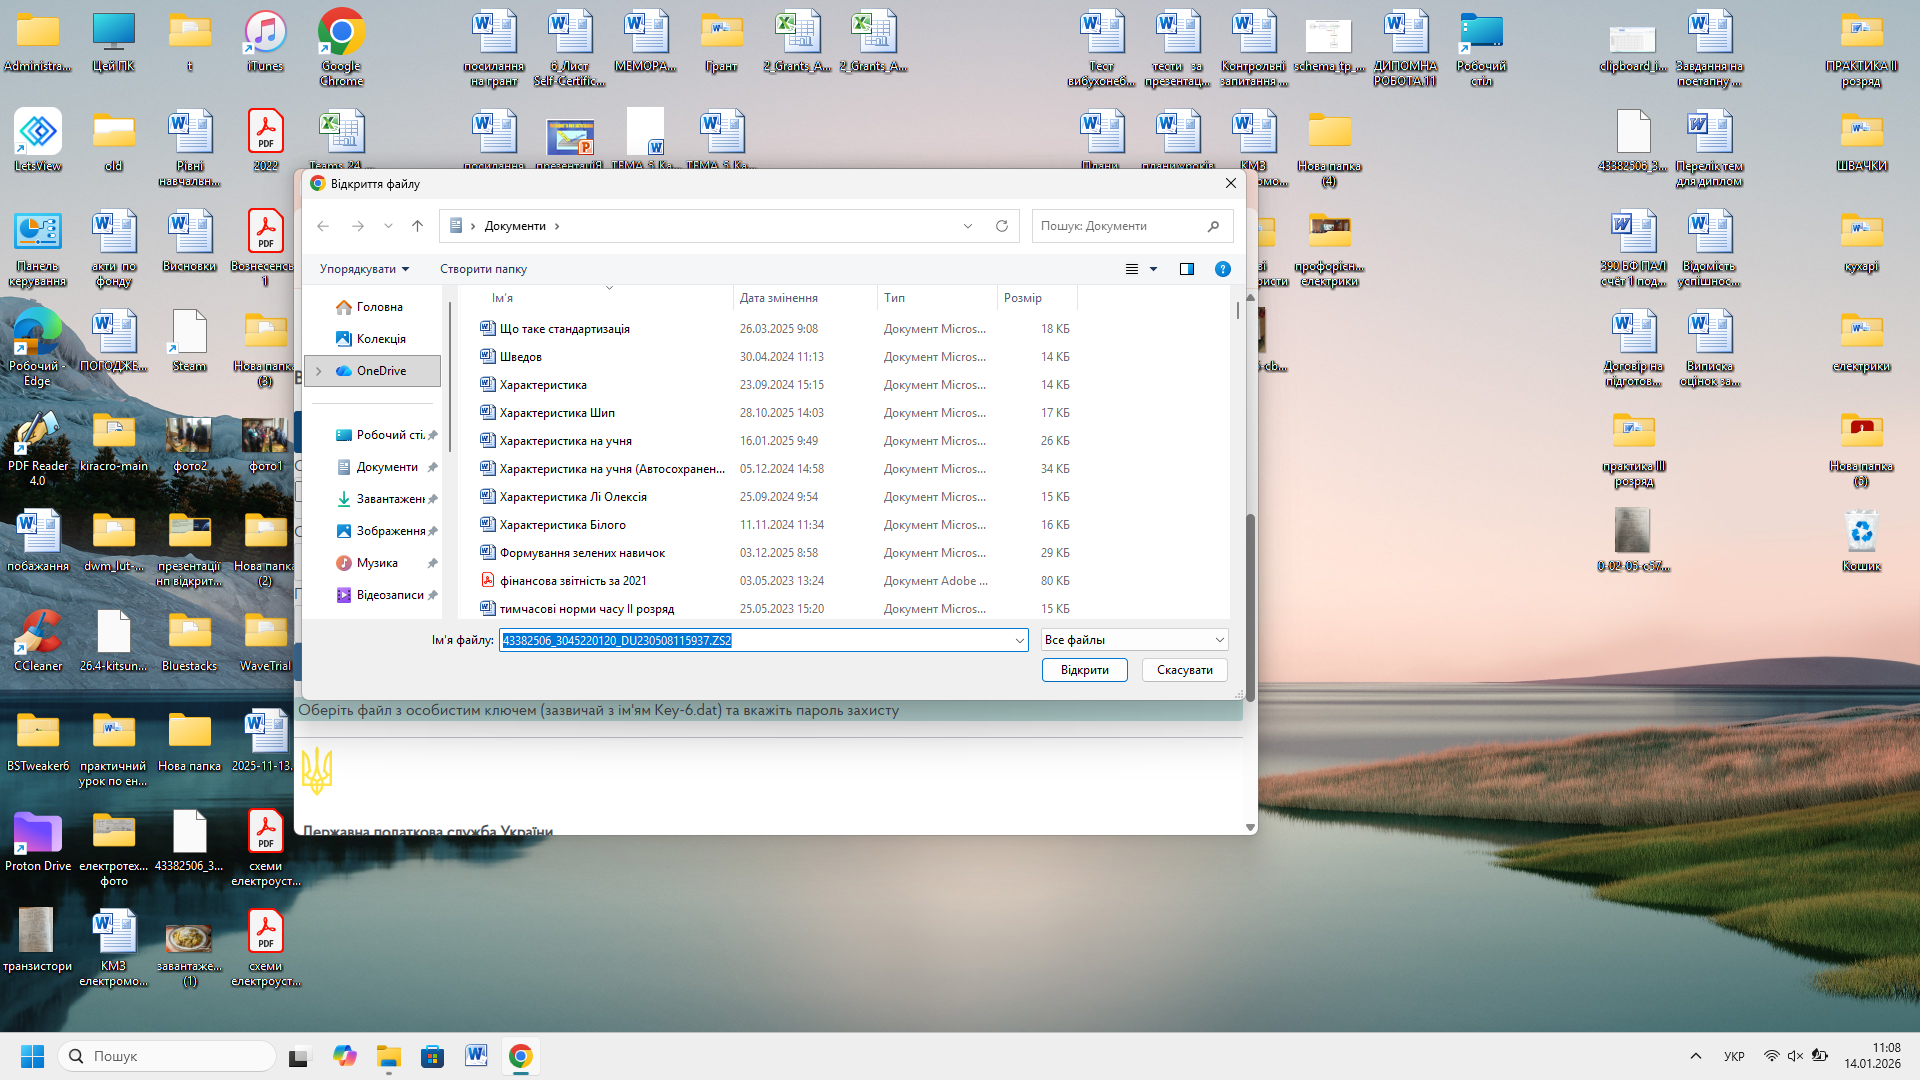Click the Back navigation arrow

pyautogui.click(x=323, y=226)
